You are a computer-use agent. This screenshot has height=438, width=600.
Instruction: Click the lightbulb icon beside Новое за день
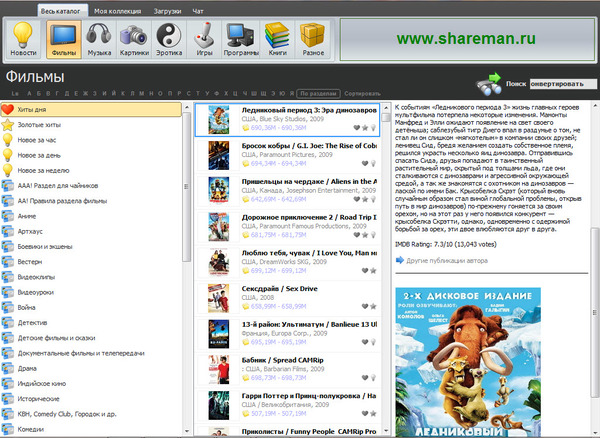point(7,155)
